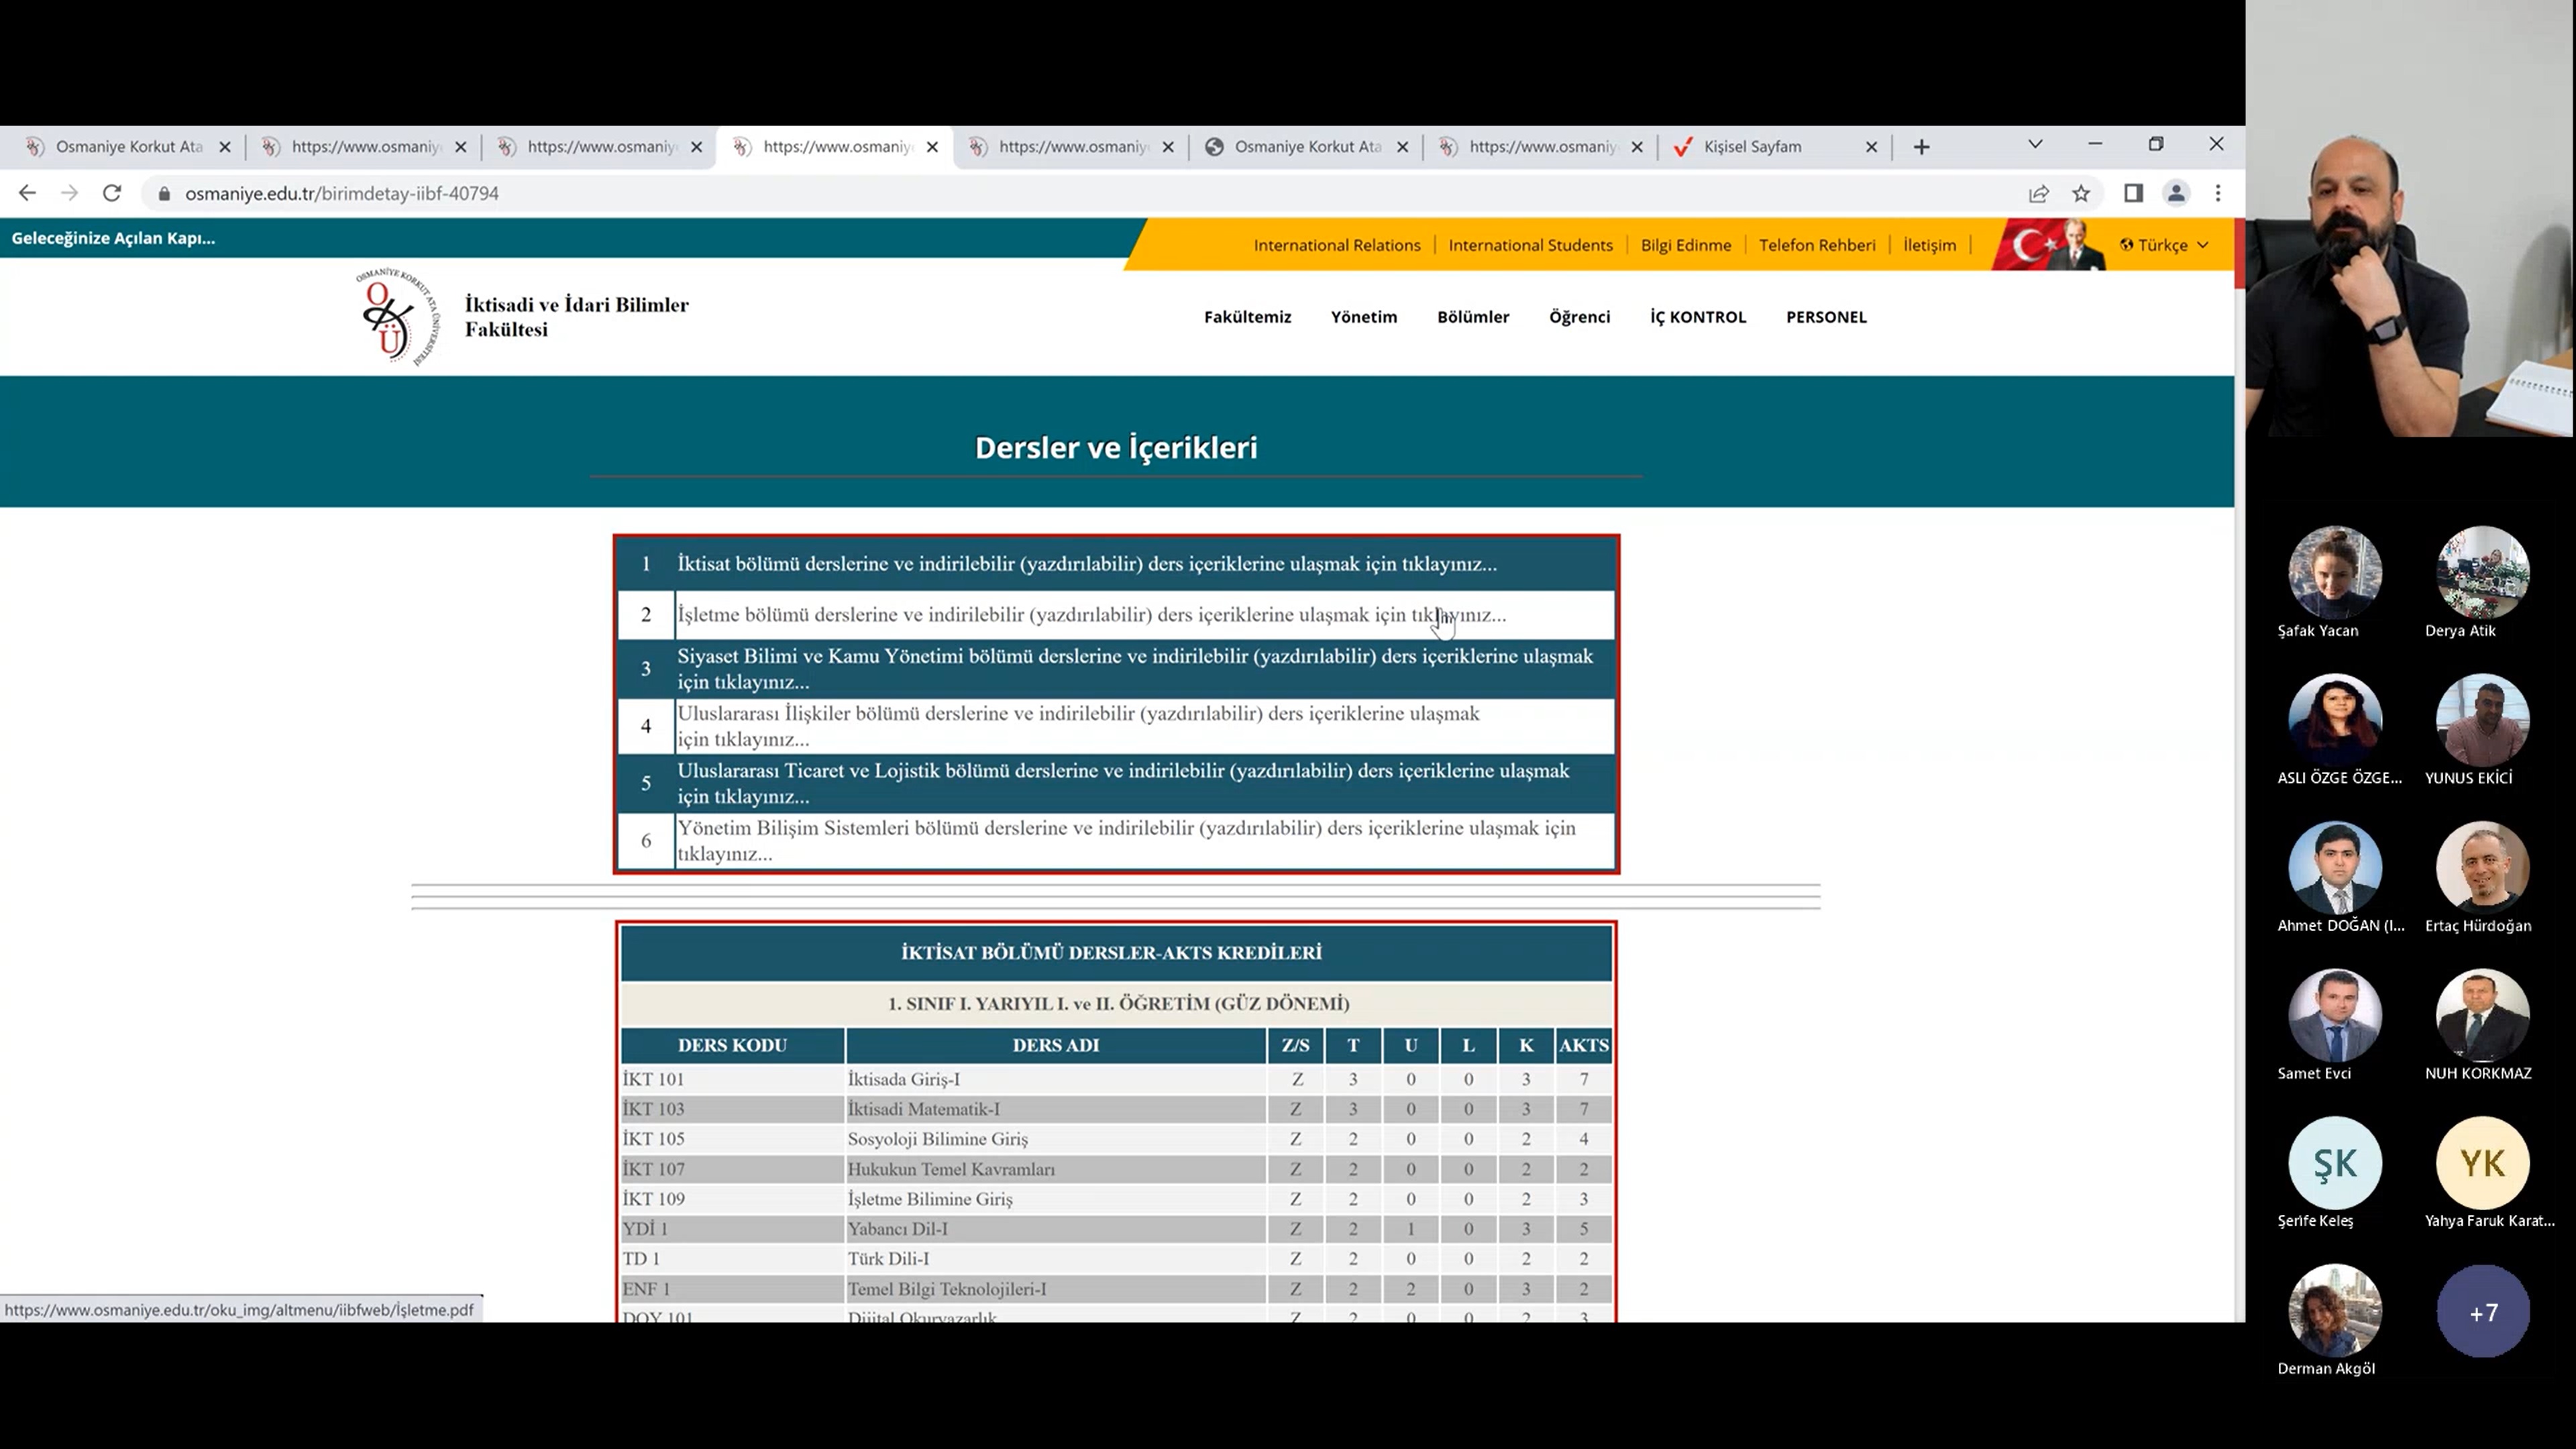Close the currently active tab

(x=932, y=147)
